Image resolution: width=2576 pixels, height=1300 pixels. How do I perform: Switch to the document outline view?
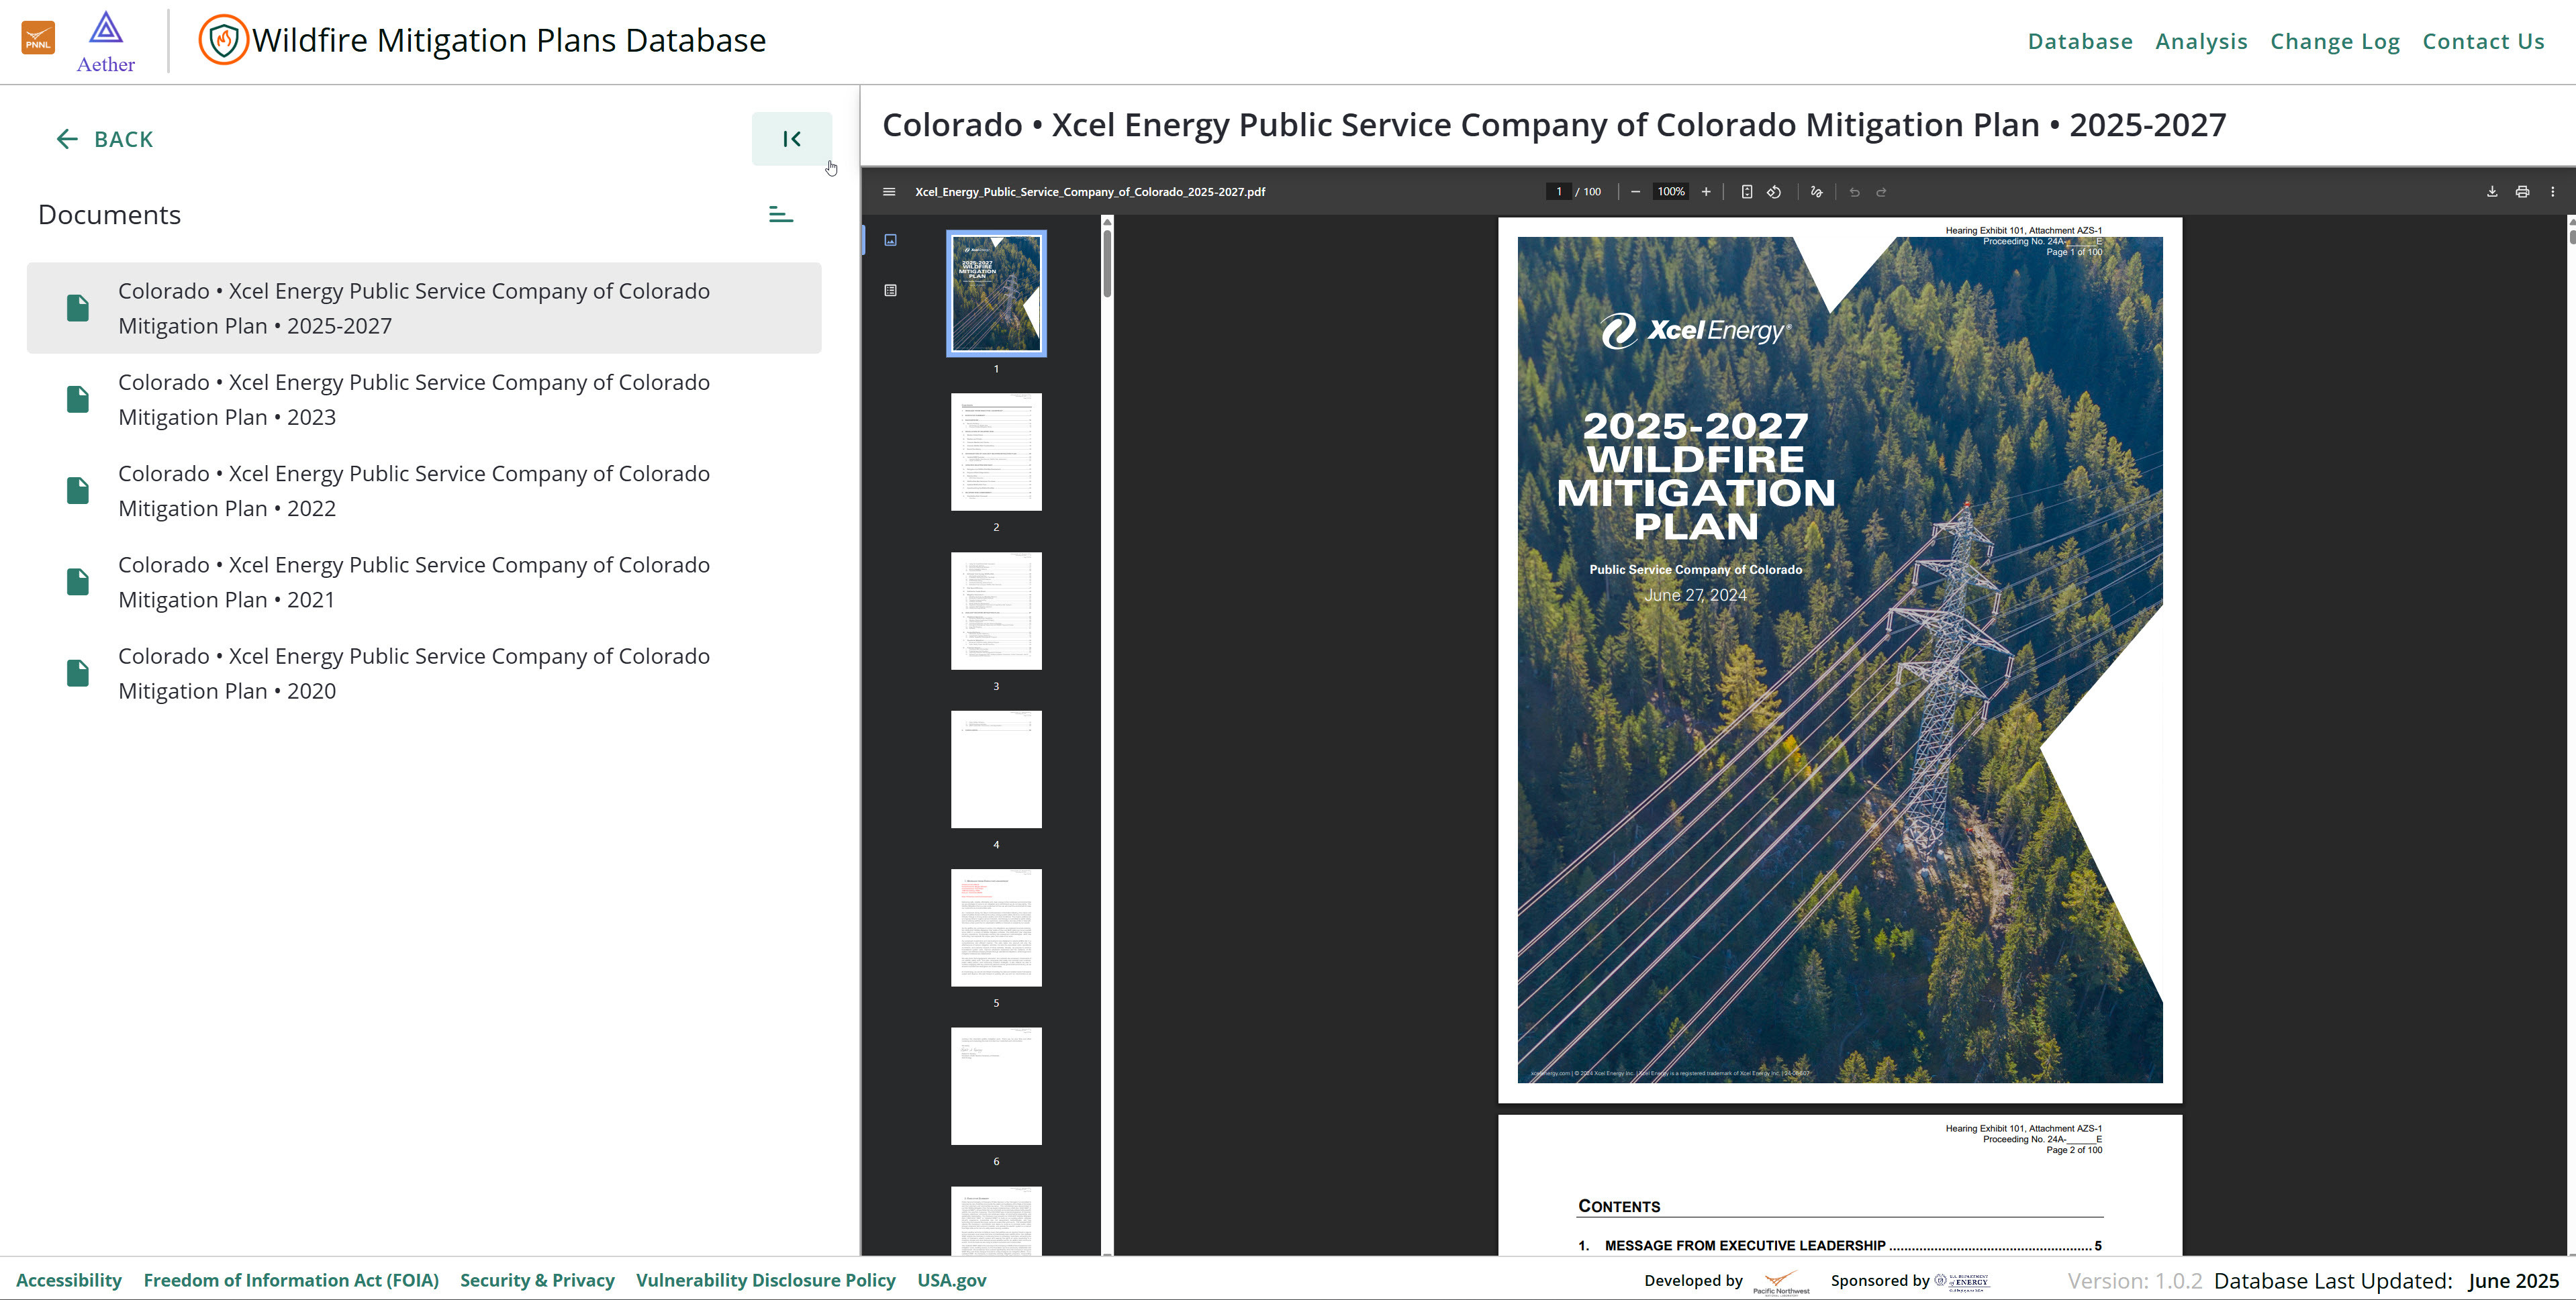pyautogui.click(x=890, y=291)
